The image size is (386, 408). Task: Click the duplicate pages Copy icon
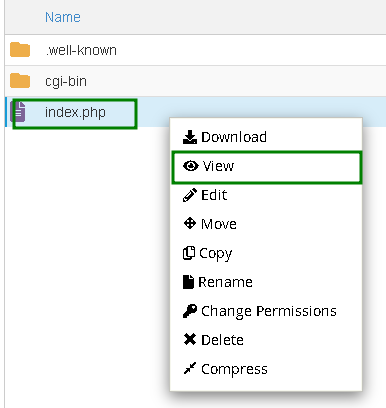(189, 253)
